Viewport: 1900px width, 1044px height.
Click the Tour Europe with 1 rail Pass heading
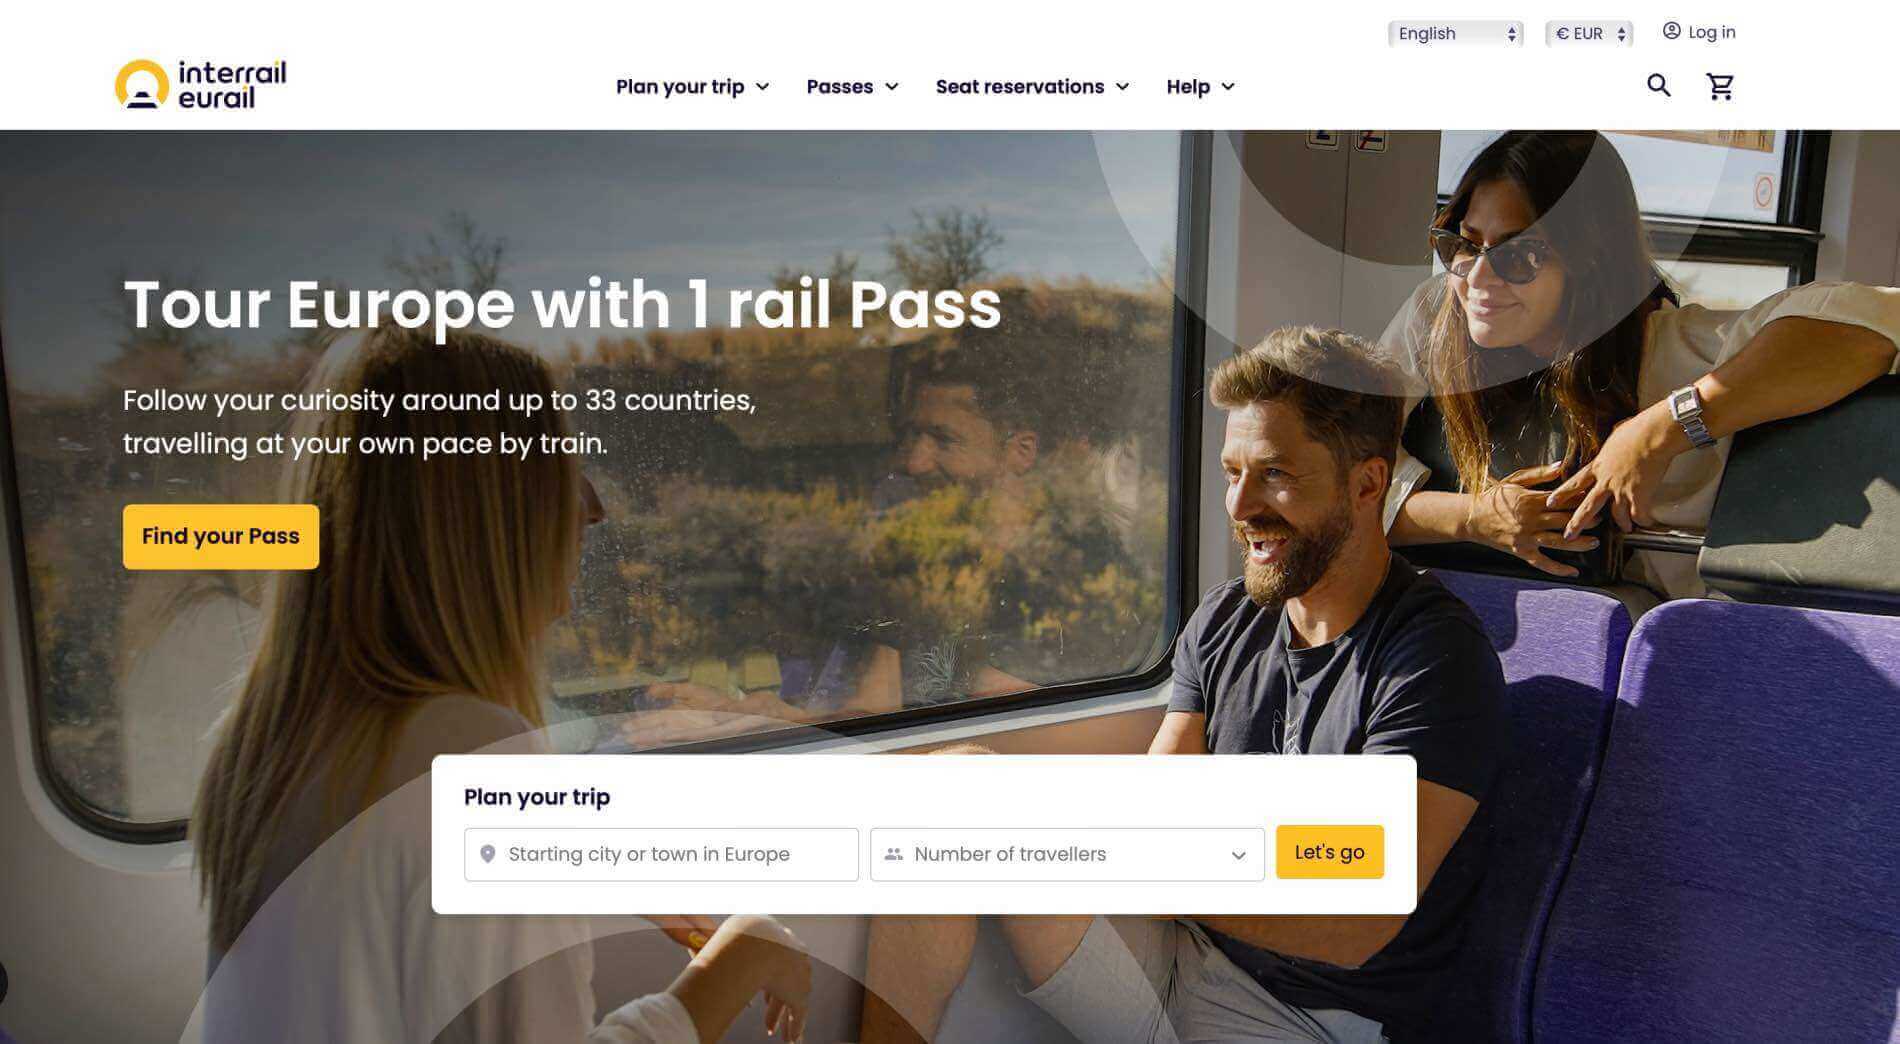pyautogui.click(x=562, y=304)
